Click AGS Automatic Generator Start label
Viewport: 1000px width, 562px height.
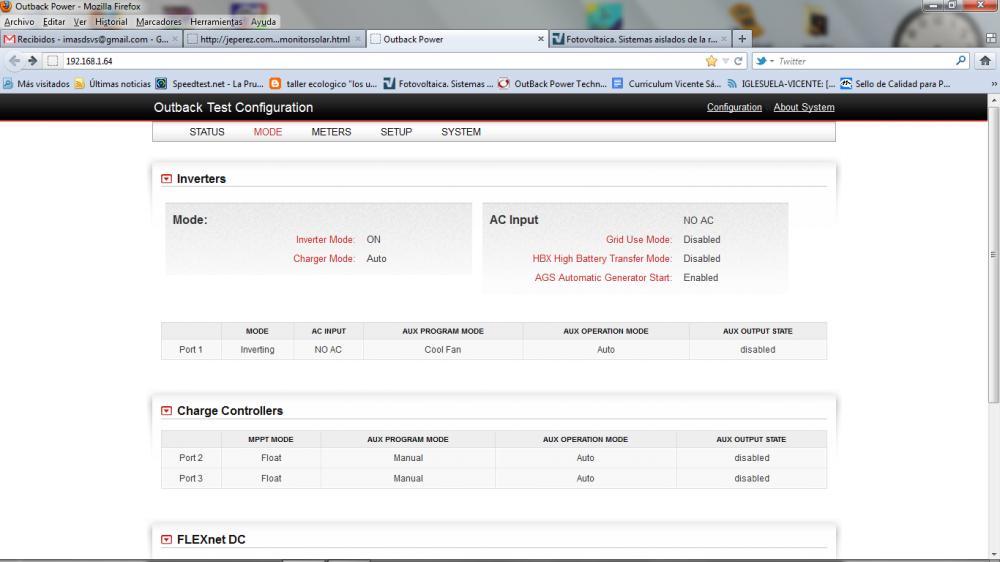point(603,278)
